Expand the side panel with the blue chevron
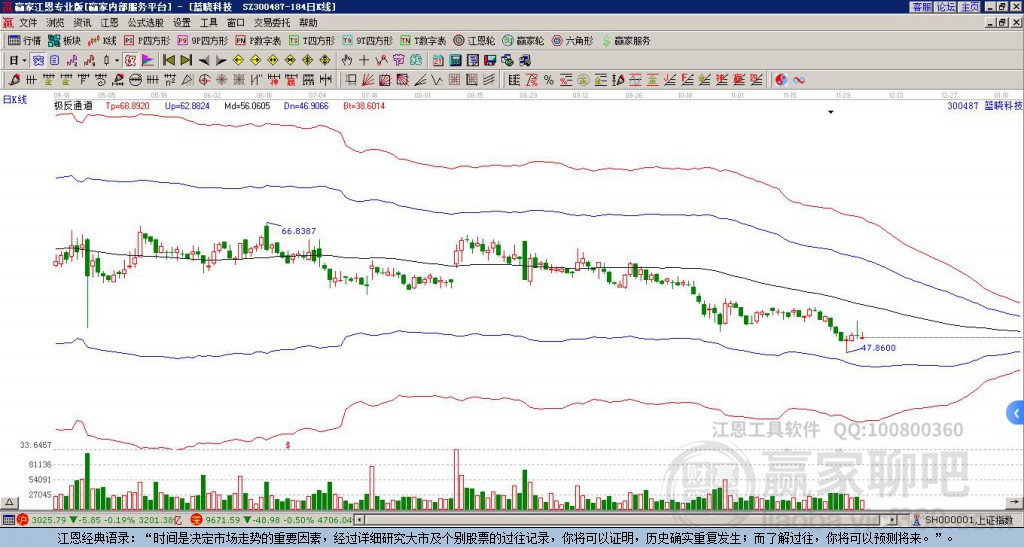This screenshot has width=1024, height=548. [1016, 413]
